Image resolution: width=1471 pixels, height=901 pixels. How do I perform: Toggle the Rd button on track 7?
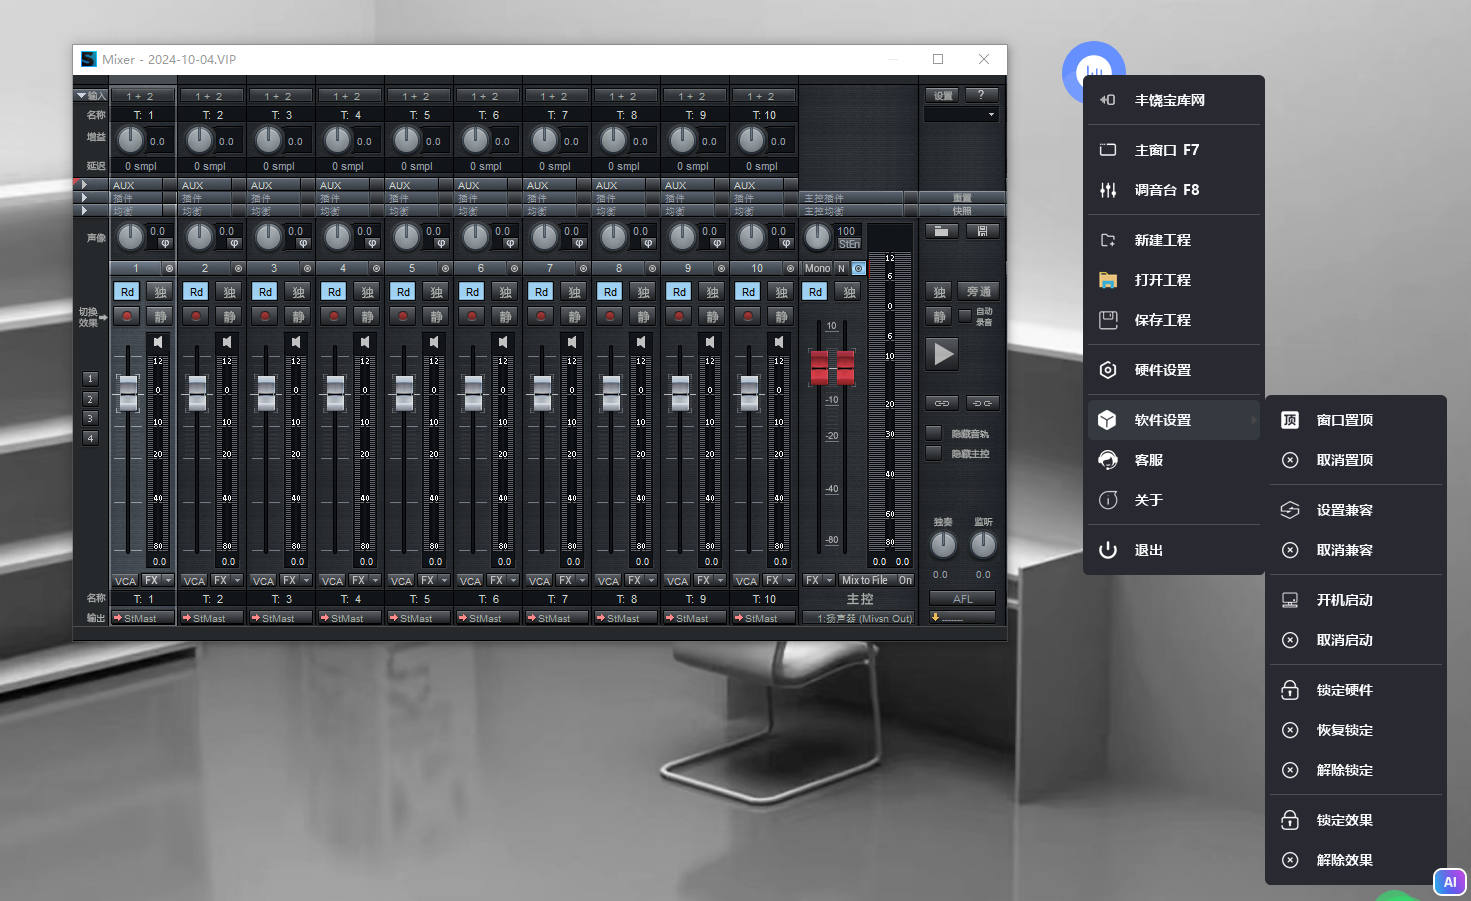540,291
